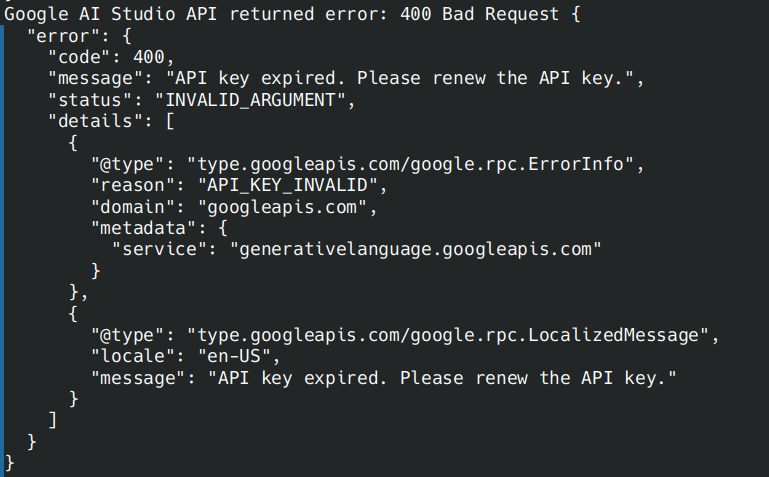Click the "code" key in the error JSON
The image size is (769, 477).
[x=79, y=57]
